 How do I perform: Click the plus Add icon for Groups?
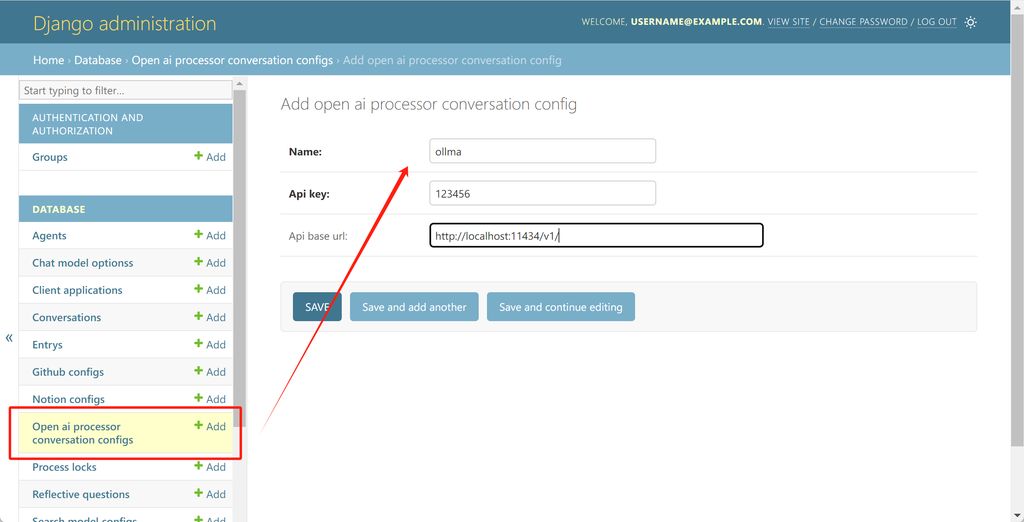210,157
